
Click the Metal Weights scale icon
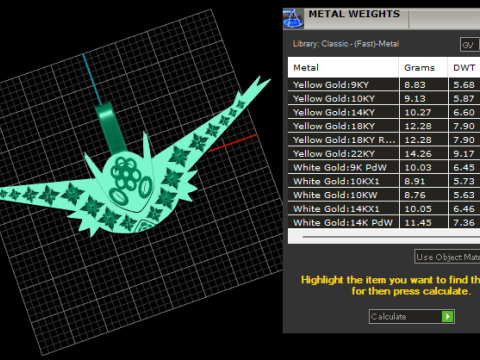coord(293,19)
